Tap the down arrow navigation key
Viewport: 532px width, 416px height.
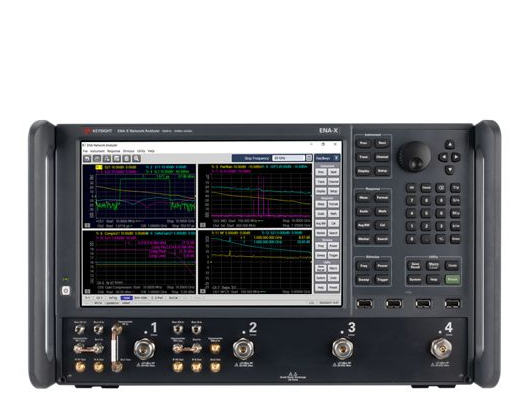[450, 169]
